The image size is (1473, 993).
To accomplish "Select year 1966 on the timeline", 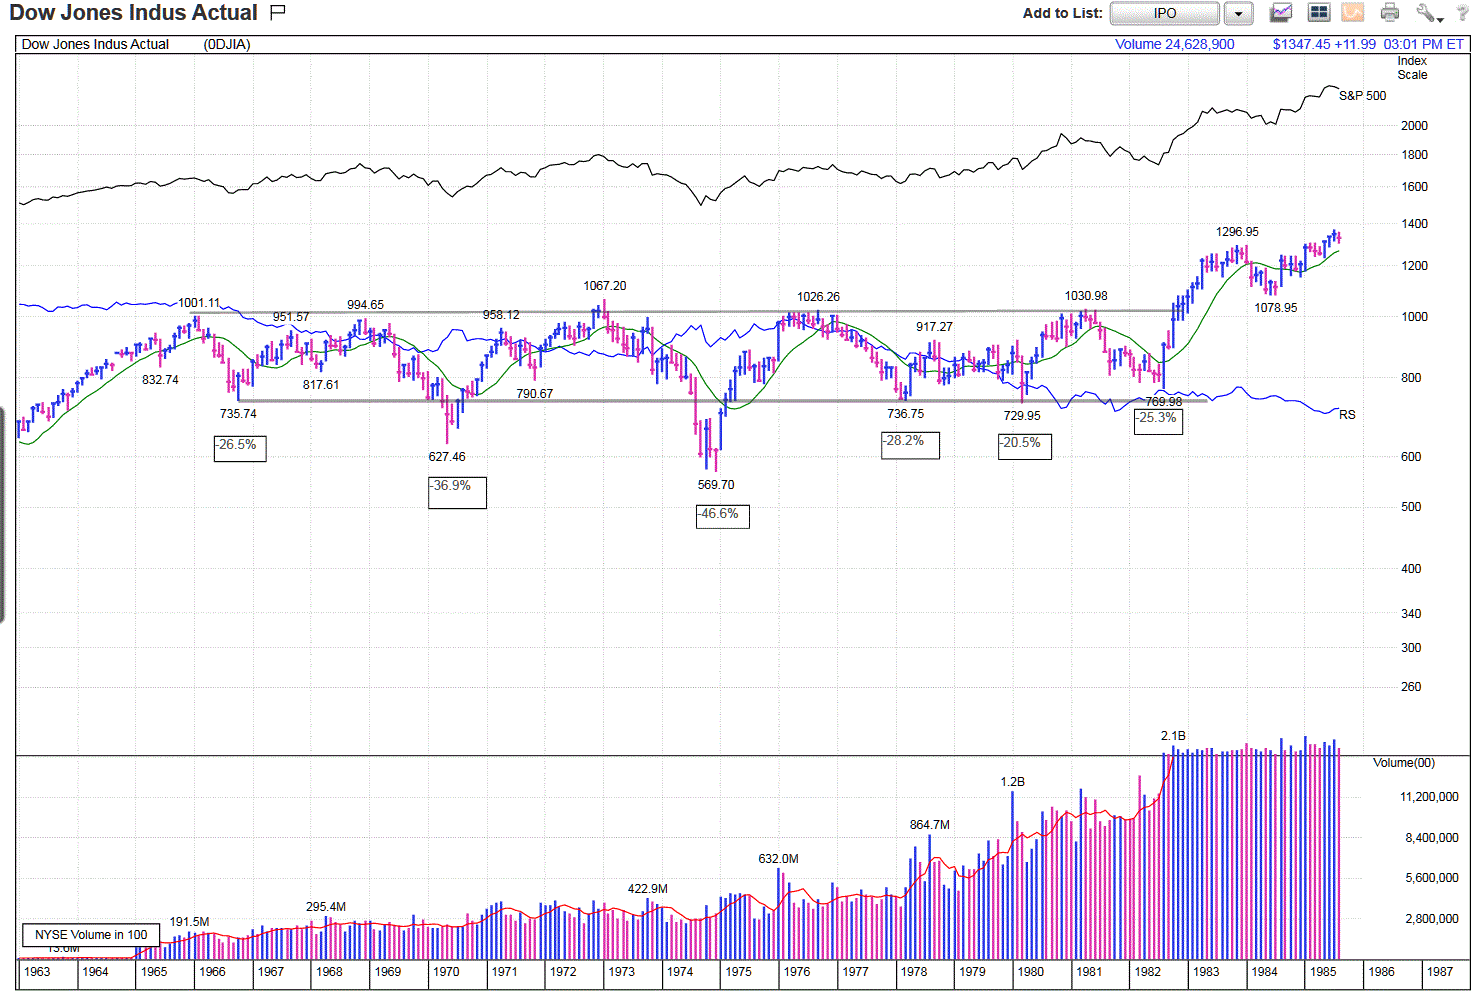I will pos(212,972).
